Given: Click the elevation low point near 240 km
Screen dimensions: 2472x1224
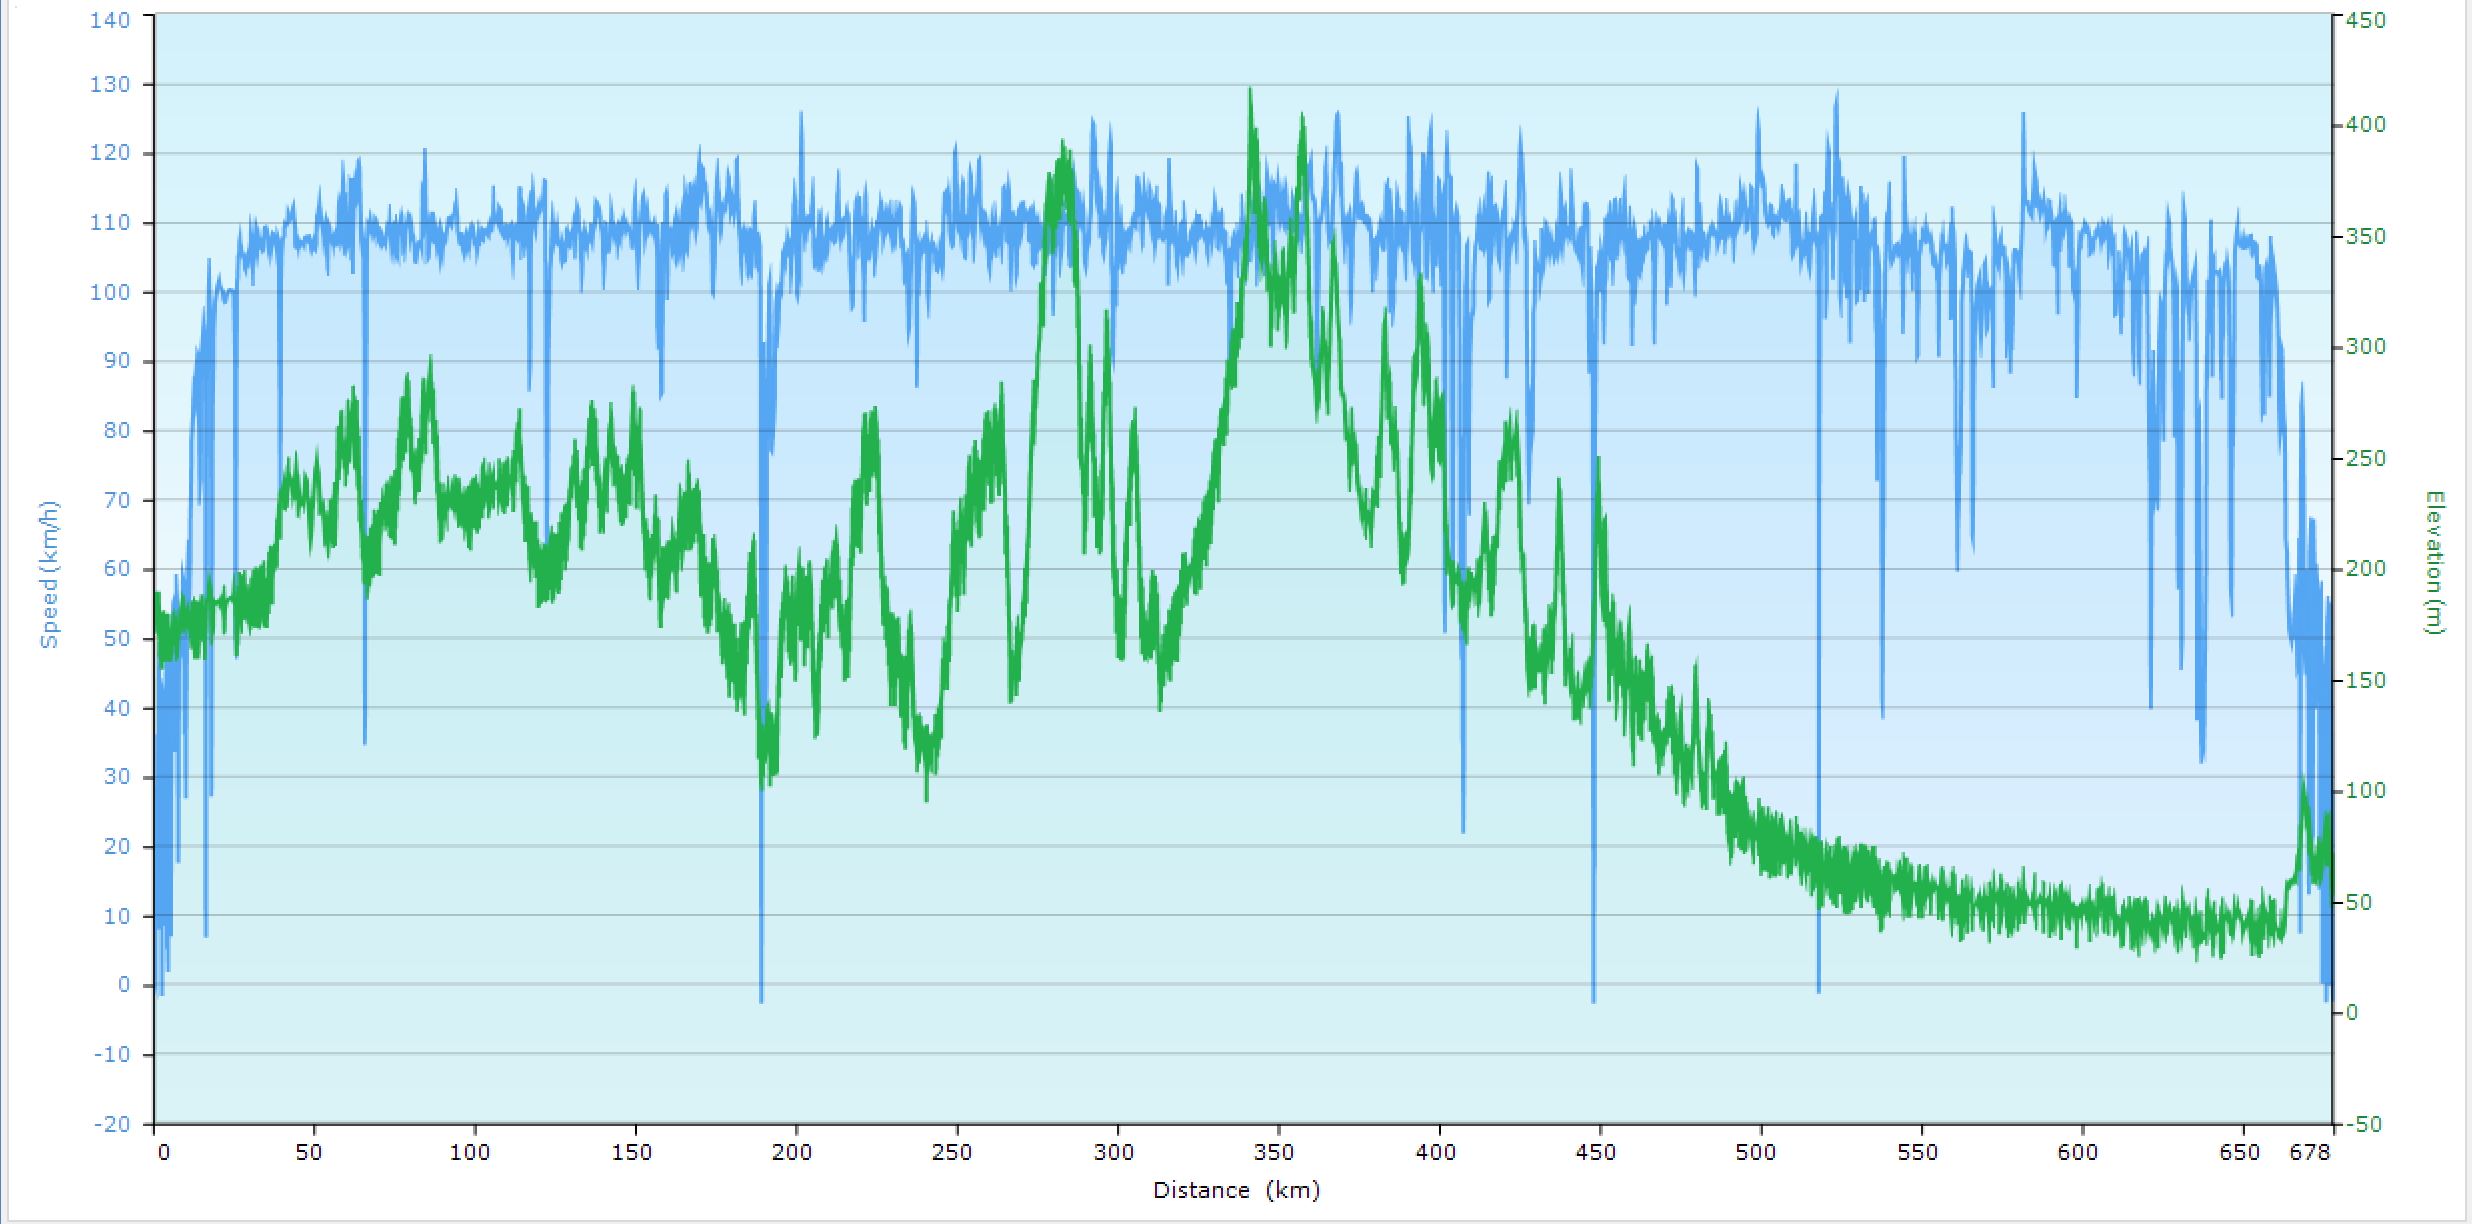Looking at the screenshot, I should click(926, 800).
